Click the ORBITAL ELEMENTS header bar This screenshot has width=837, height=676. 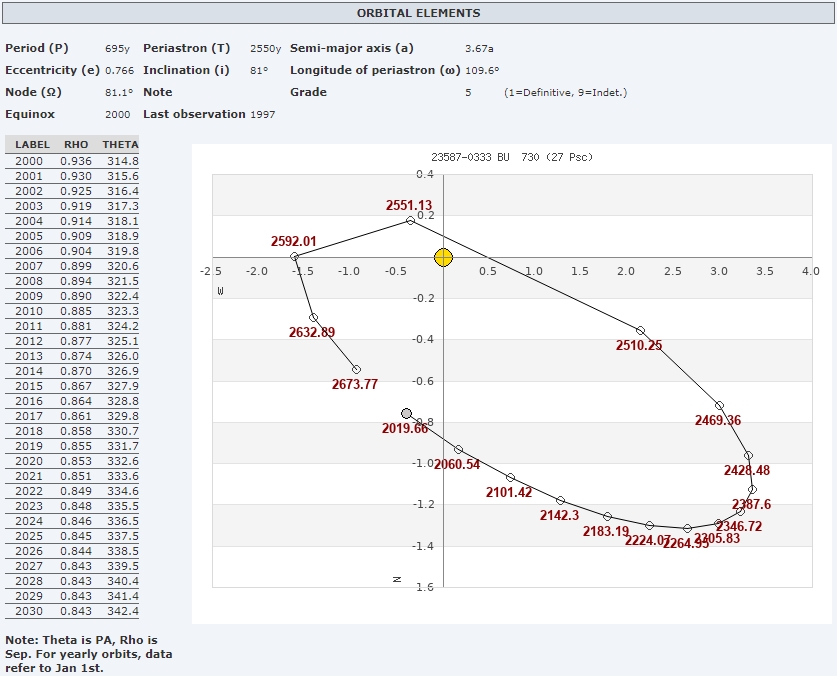(418, 13)
